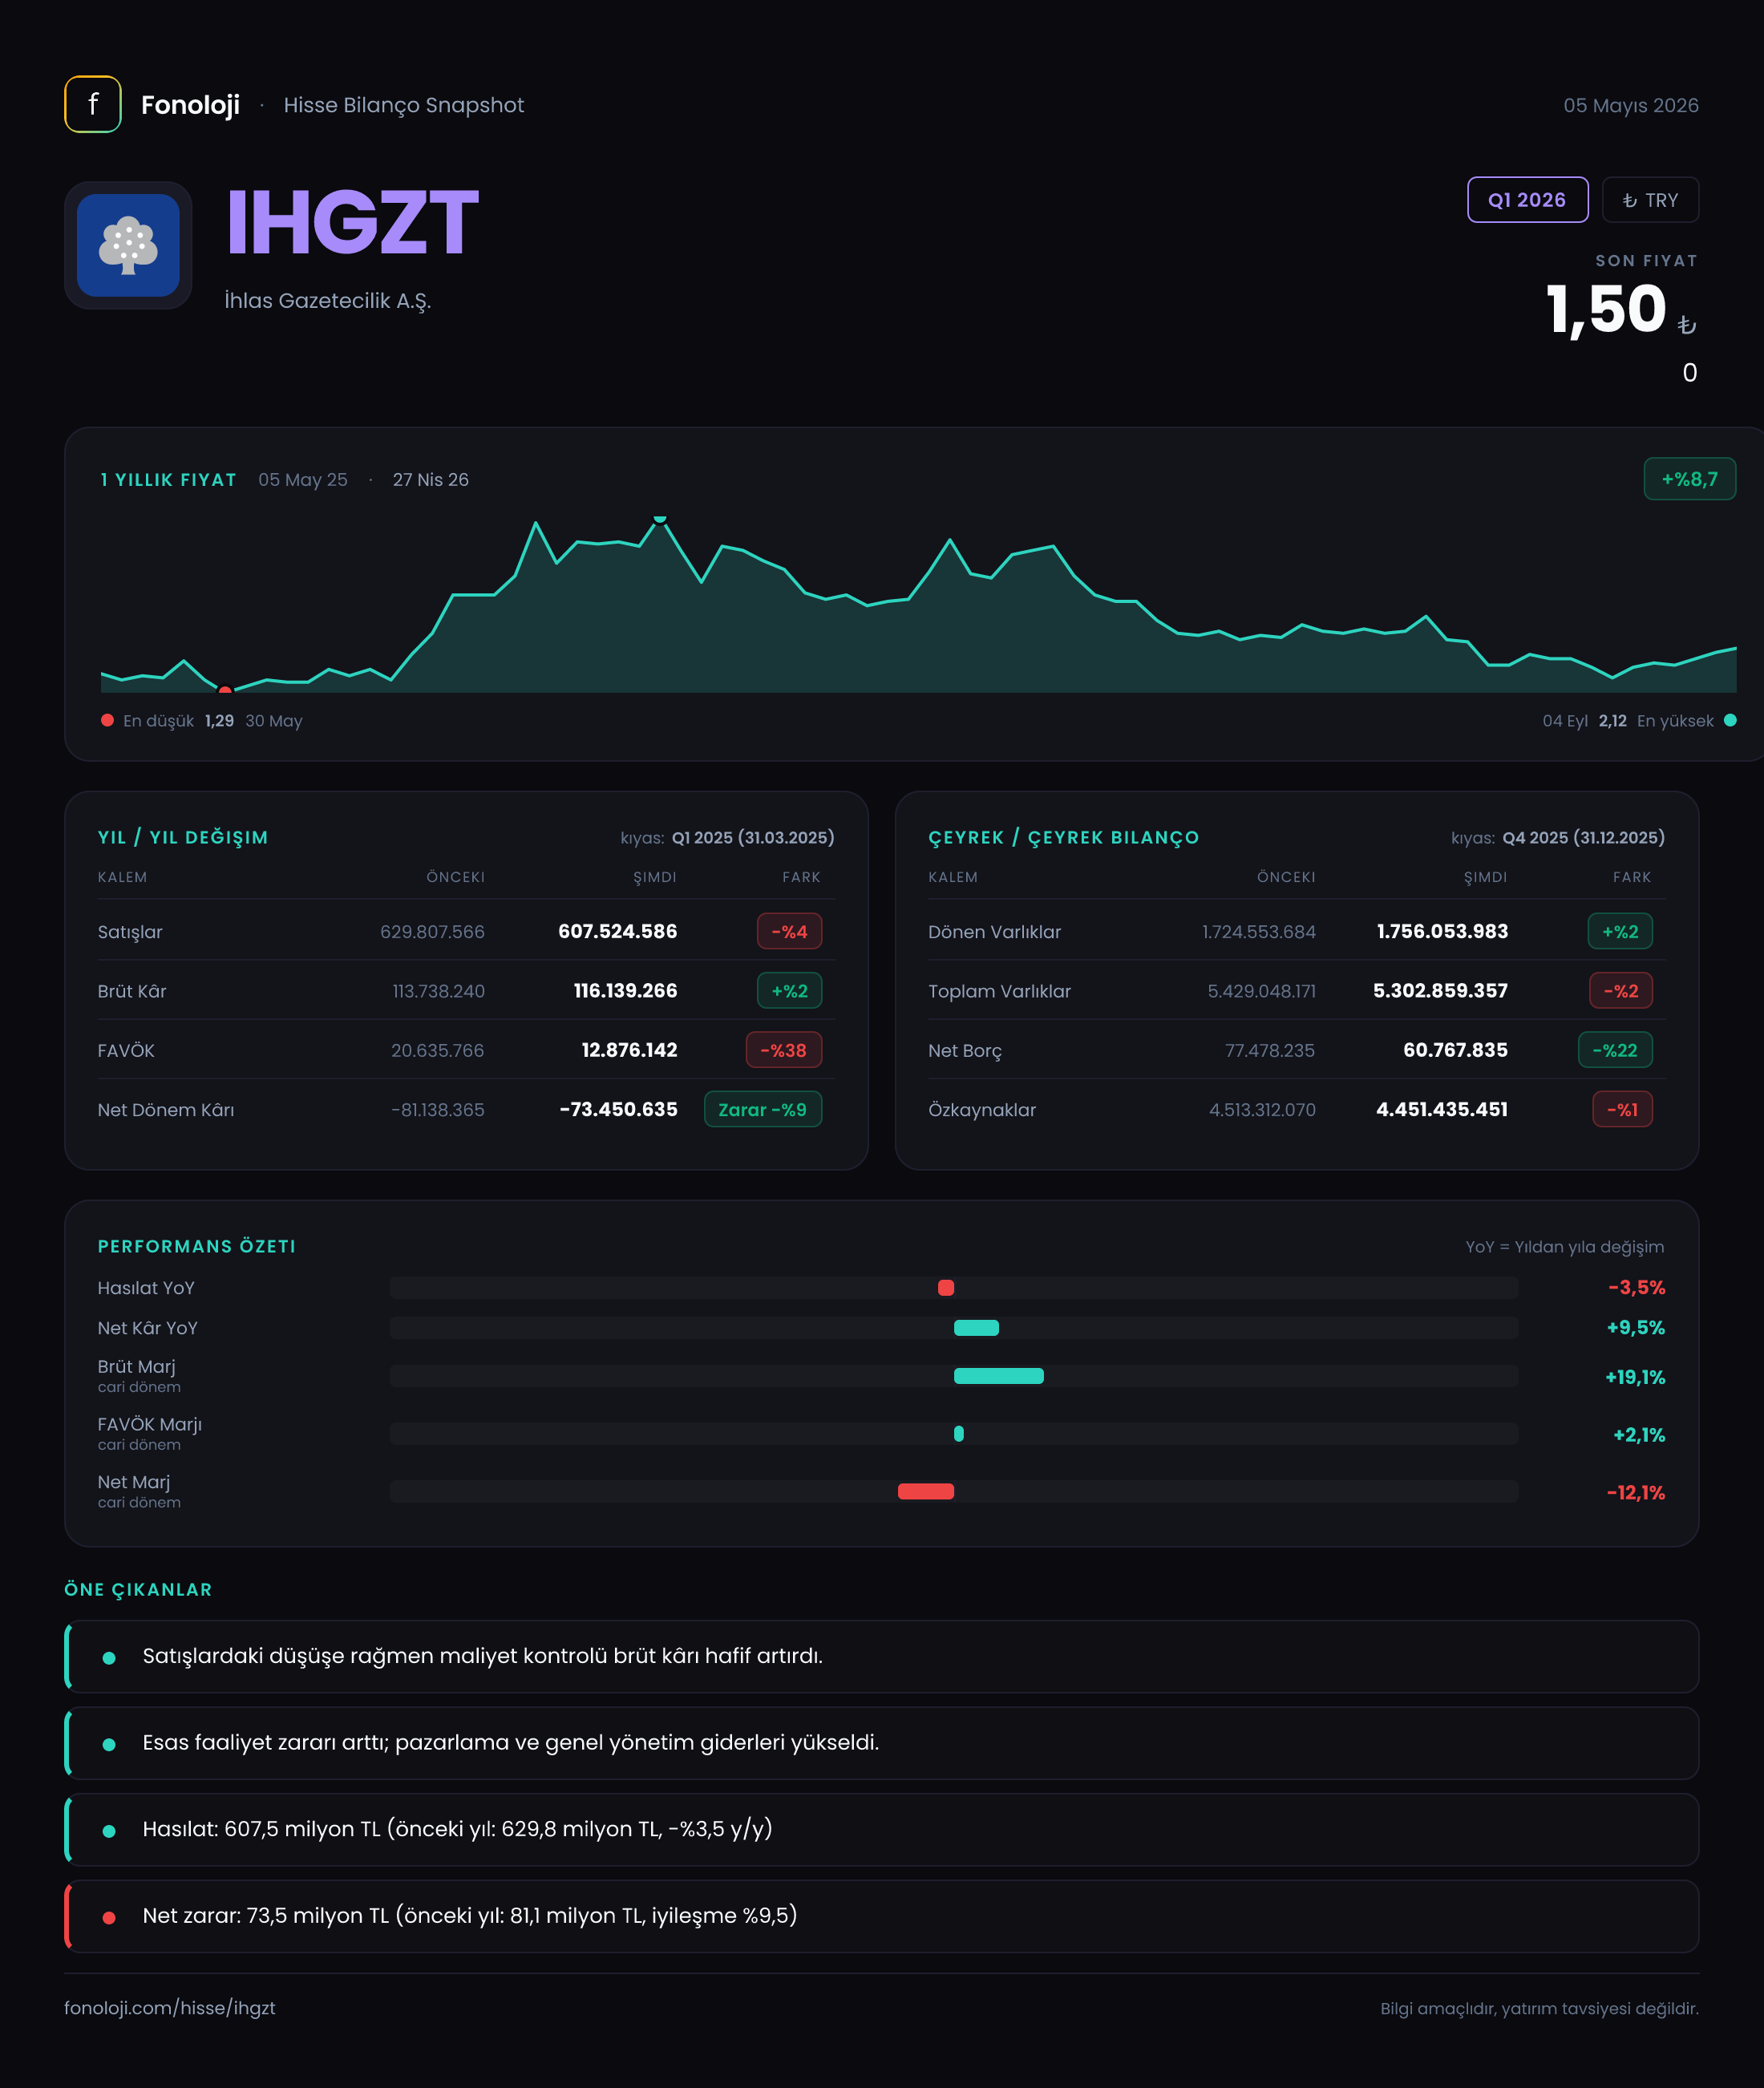Click the -12,1% Net Marj value

coord(1635,1492)
